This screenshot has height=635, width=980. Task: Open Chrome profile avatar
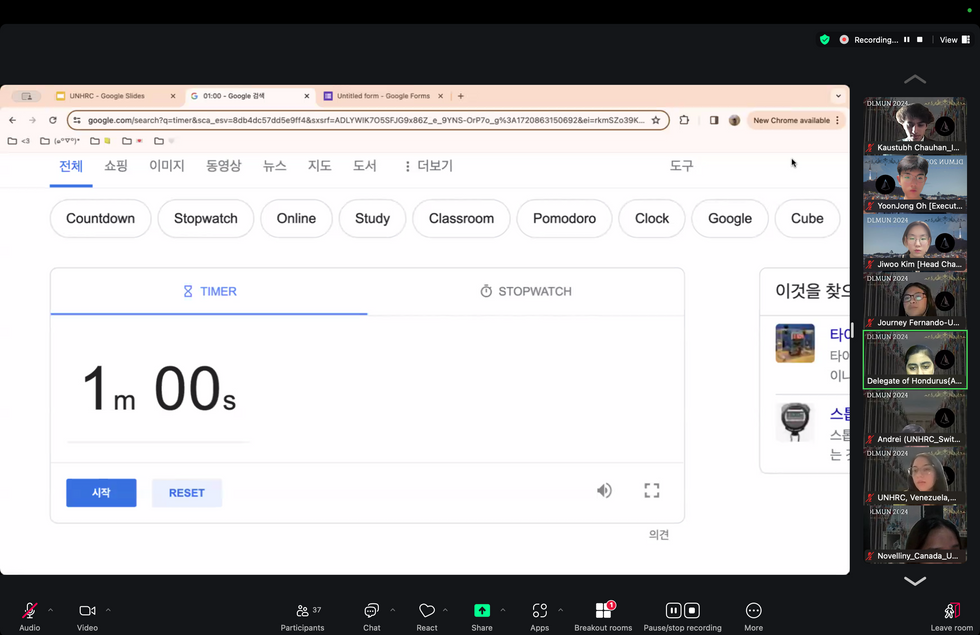pyautogui.click(x=734, y=120)
